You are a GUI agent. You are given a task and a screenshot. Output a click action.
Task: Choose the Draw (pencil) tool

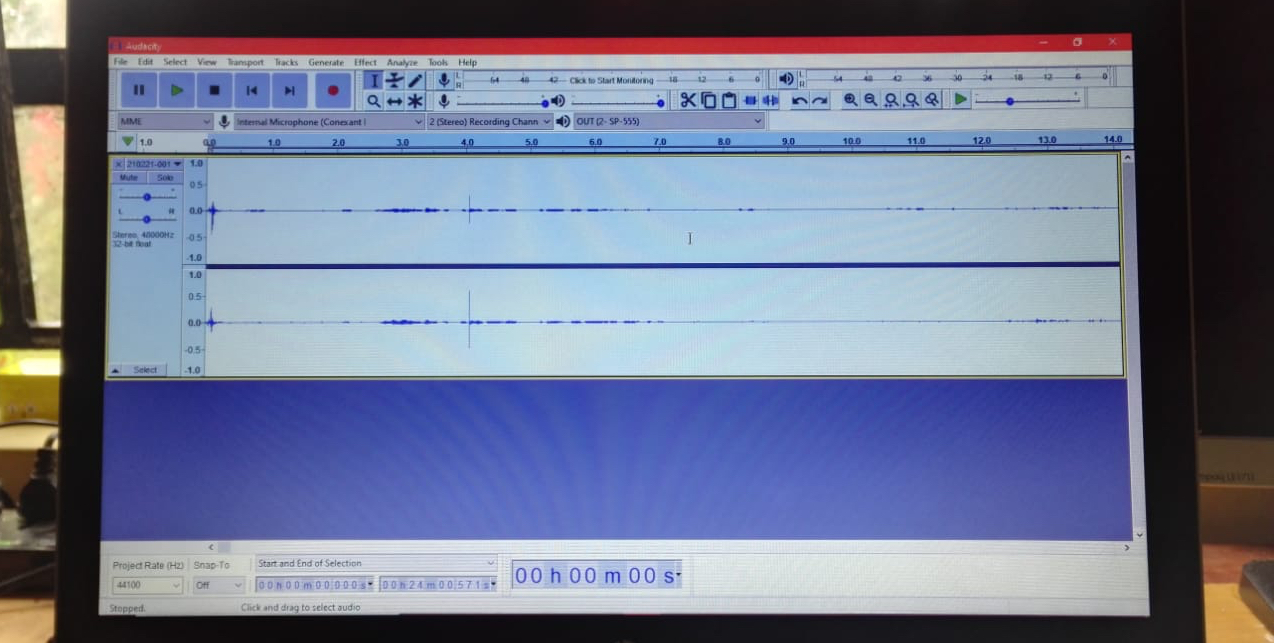(416, 80)
